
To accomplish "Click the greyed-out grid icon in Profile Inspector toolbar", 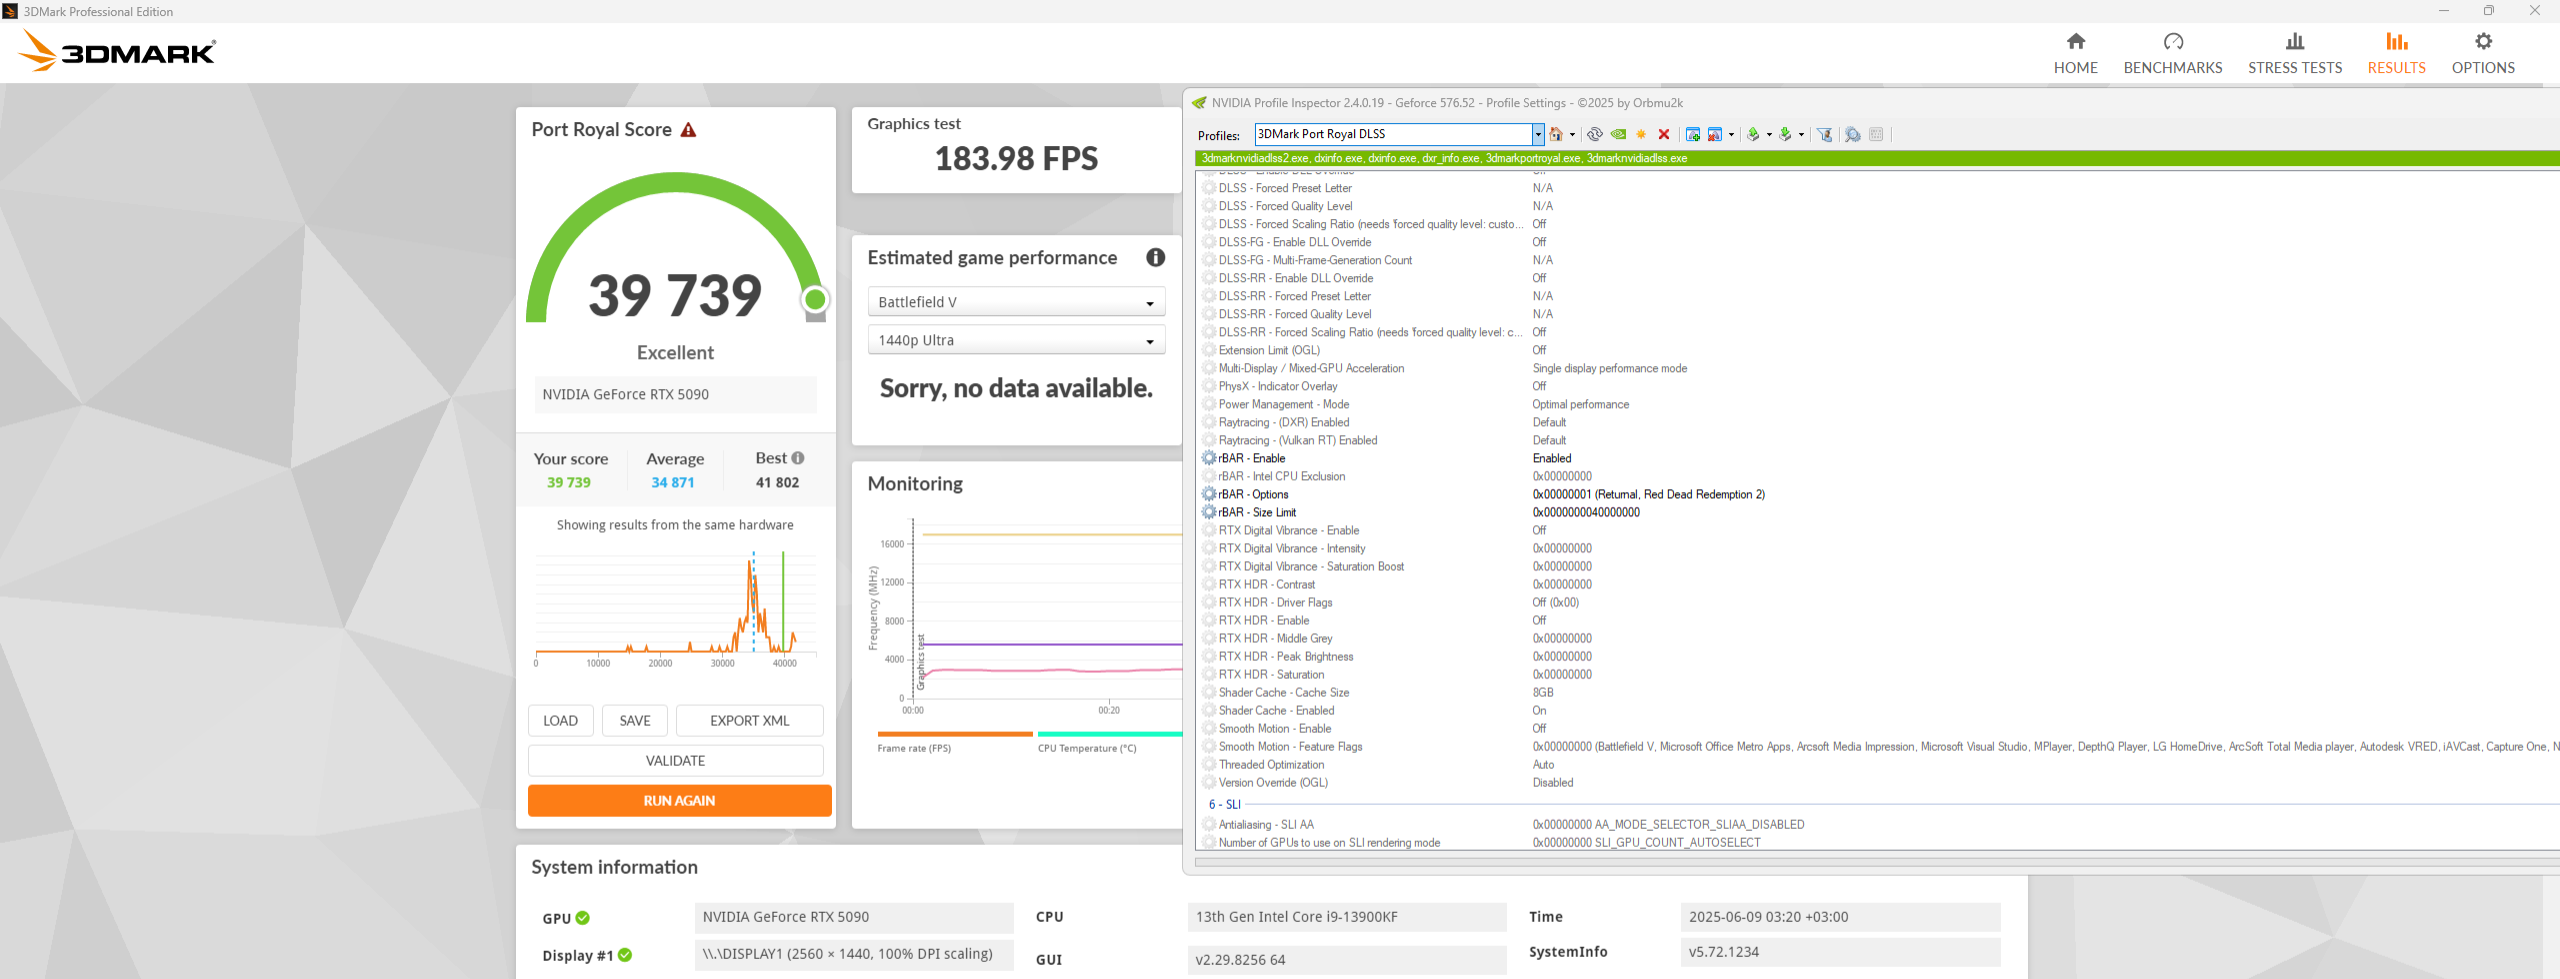I will pyautogui.click(x=1876, y=135).
